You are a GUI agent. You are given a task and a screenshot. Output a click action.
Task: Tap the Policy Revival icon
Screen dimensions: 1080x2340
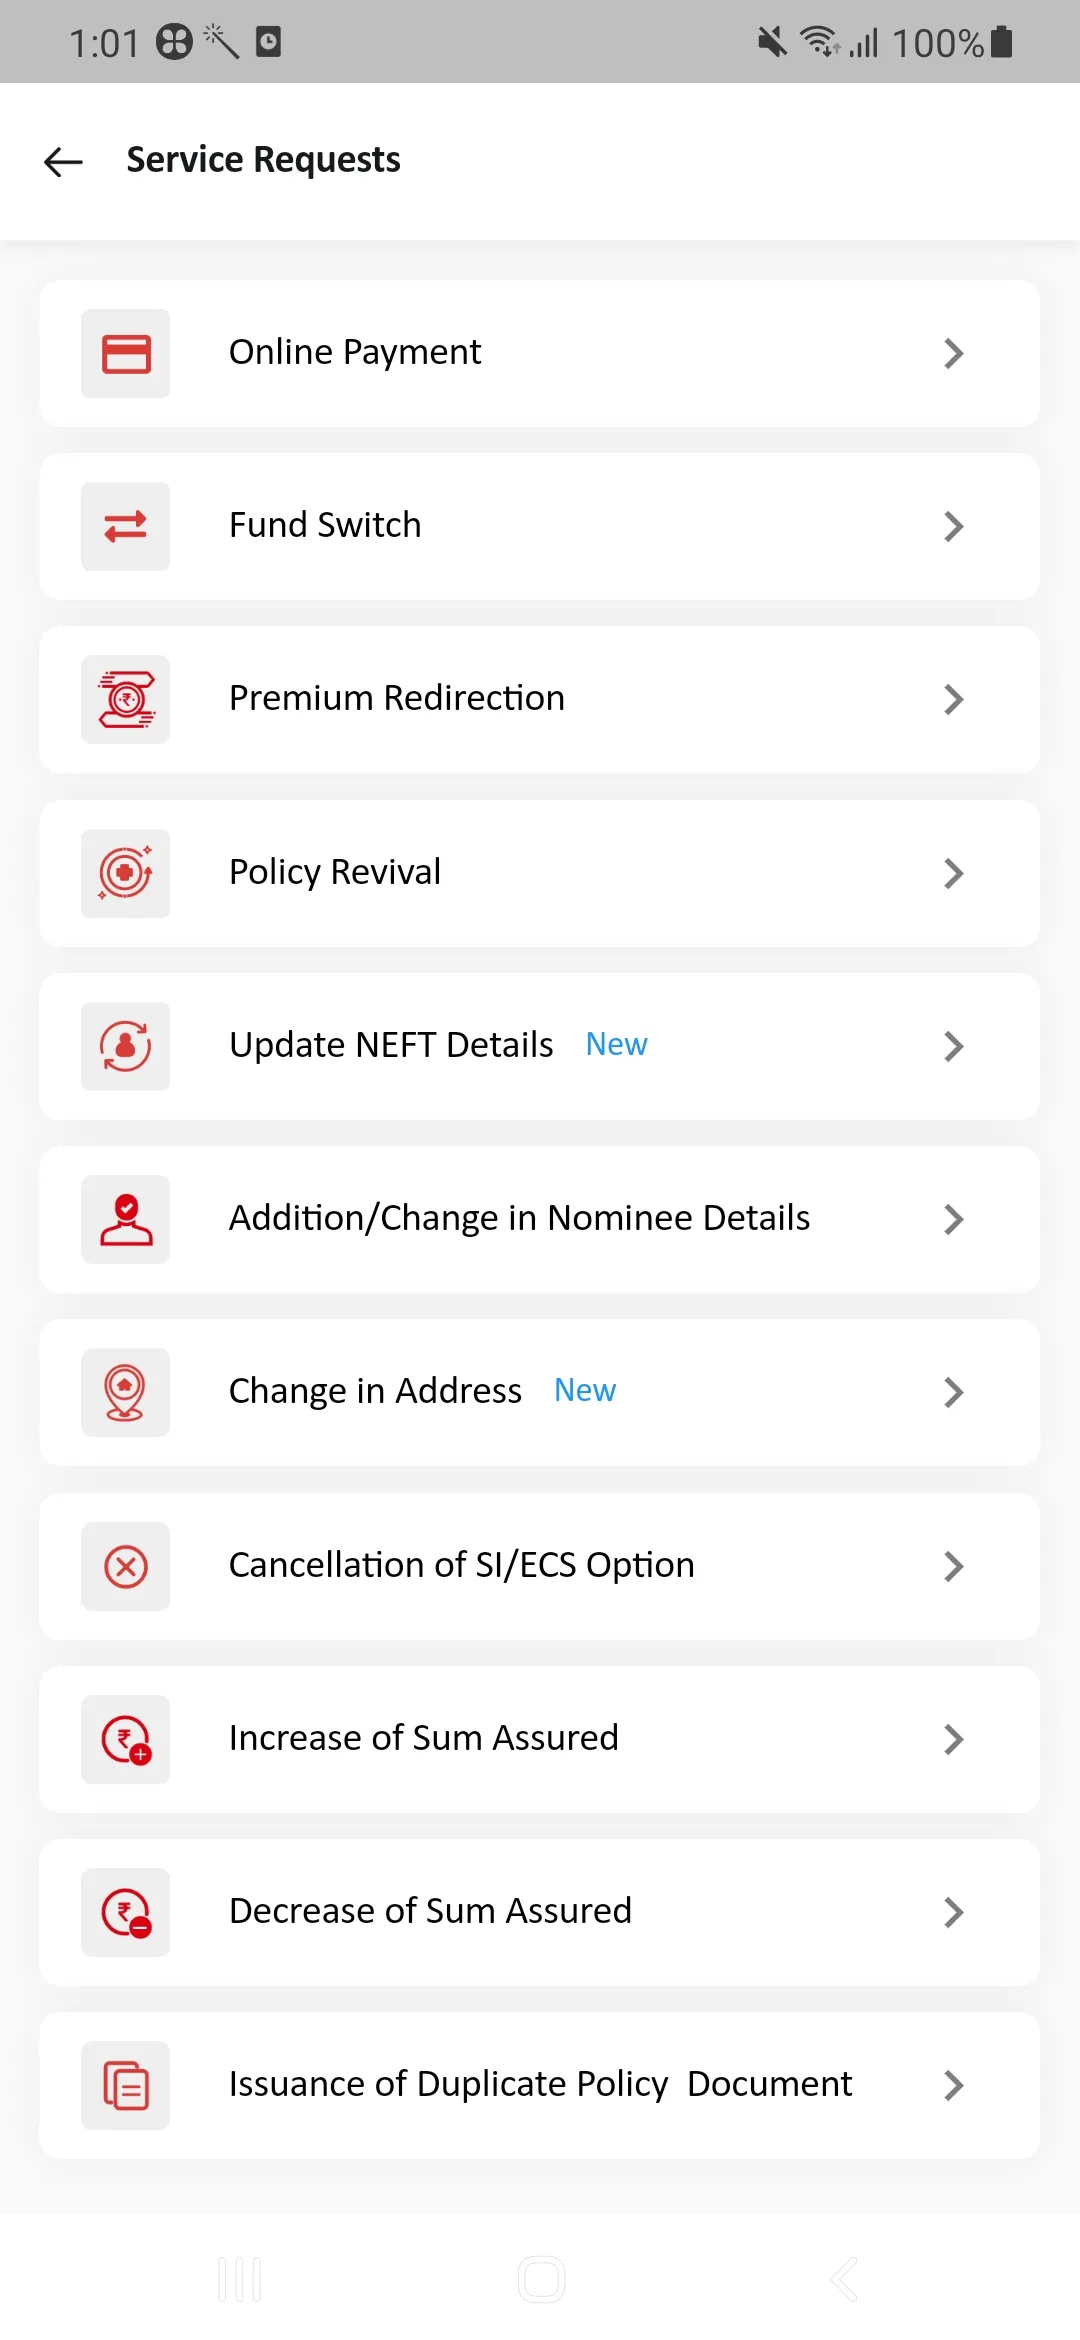(126, 873)
